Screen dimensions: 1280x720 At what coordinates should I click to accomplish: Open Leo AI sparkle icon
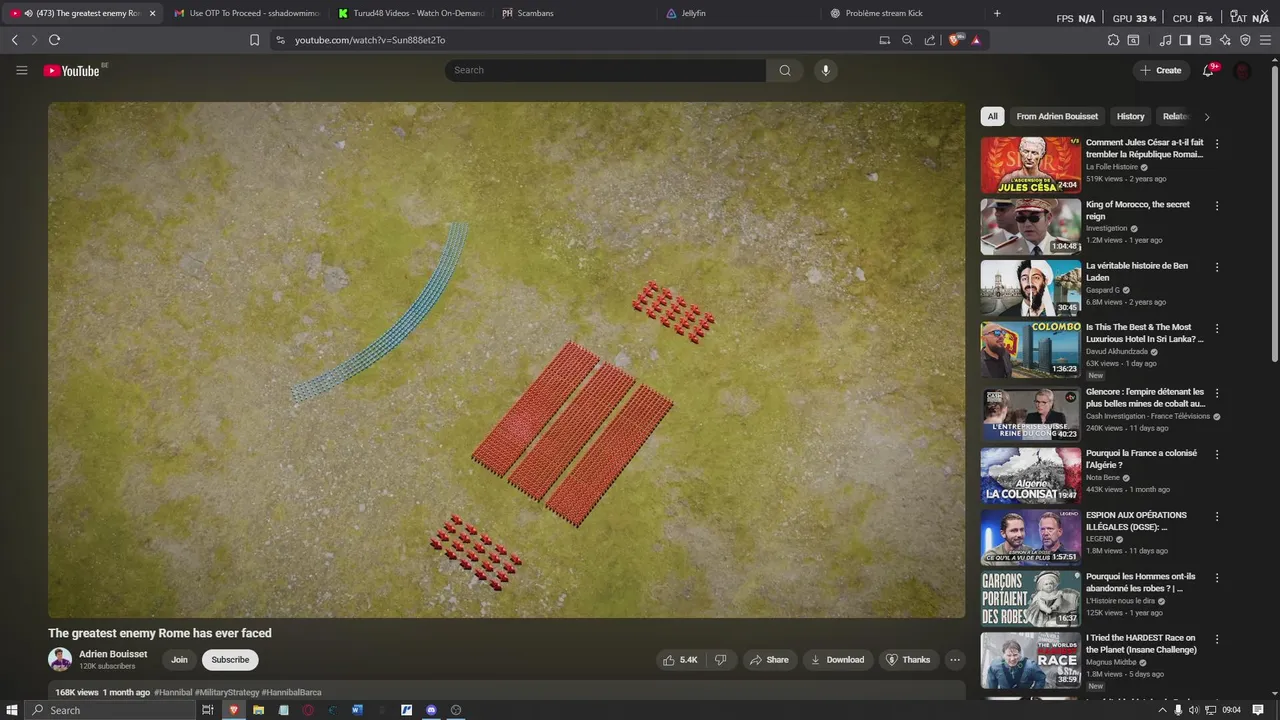[1225, 40]
